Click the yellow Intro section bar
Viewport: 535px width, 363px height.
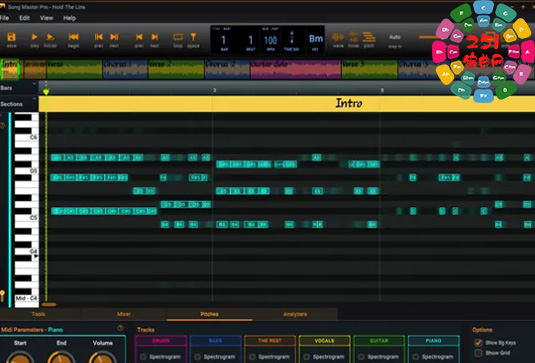(x=287, y=103)
